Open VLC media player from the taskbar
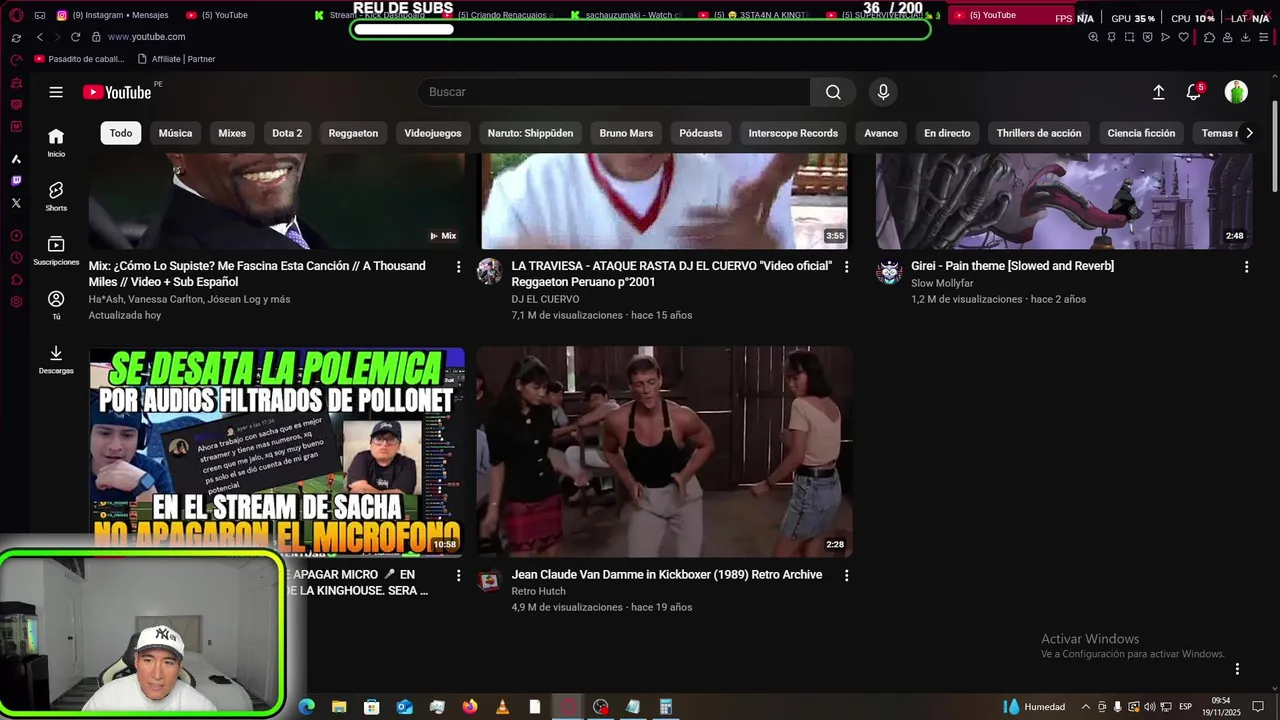 tap(502, 707)
